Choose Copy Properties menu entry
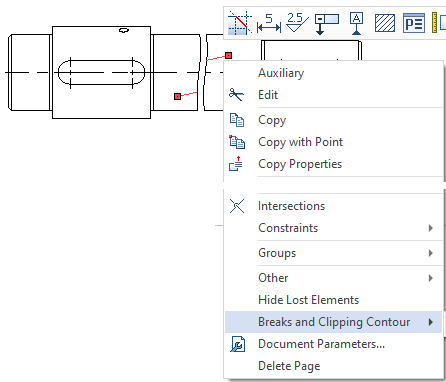 (334, 164)
